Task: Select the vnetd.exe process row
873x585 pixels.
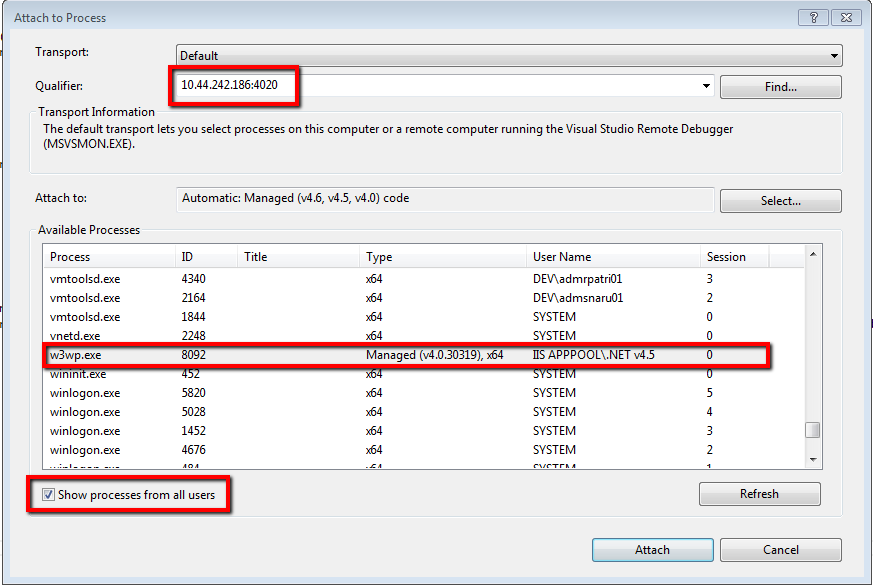Action: (300, 336)
